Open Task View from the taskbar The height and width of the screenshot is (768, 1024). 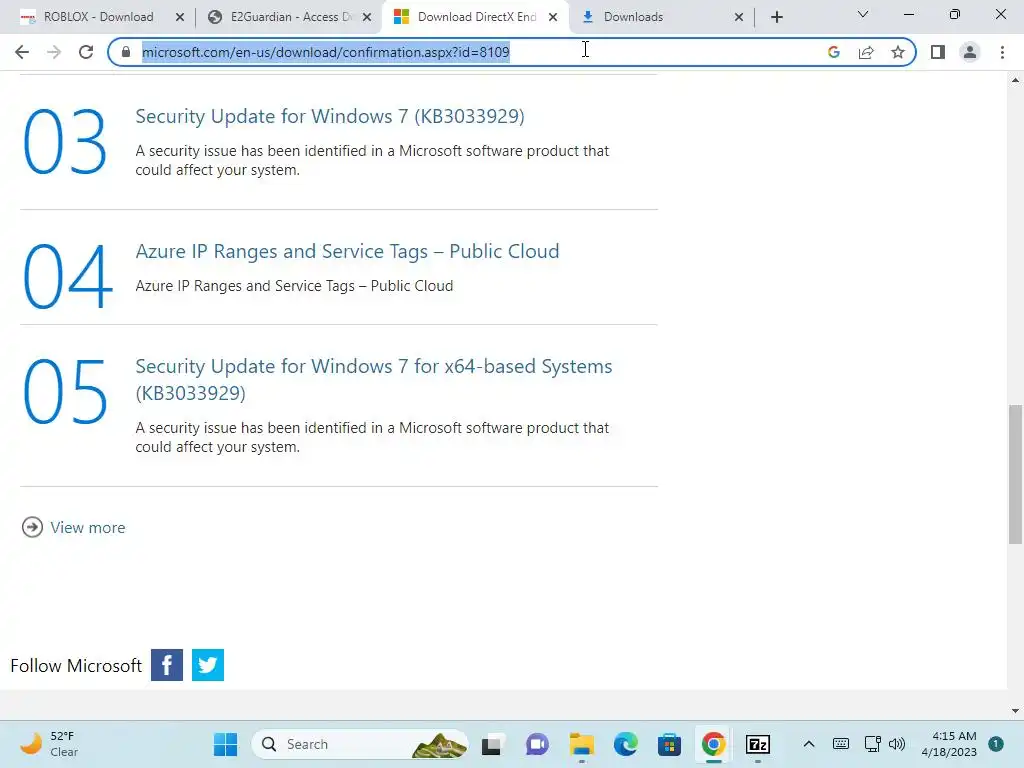pyautogui.click(x=491, y=744)
